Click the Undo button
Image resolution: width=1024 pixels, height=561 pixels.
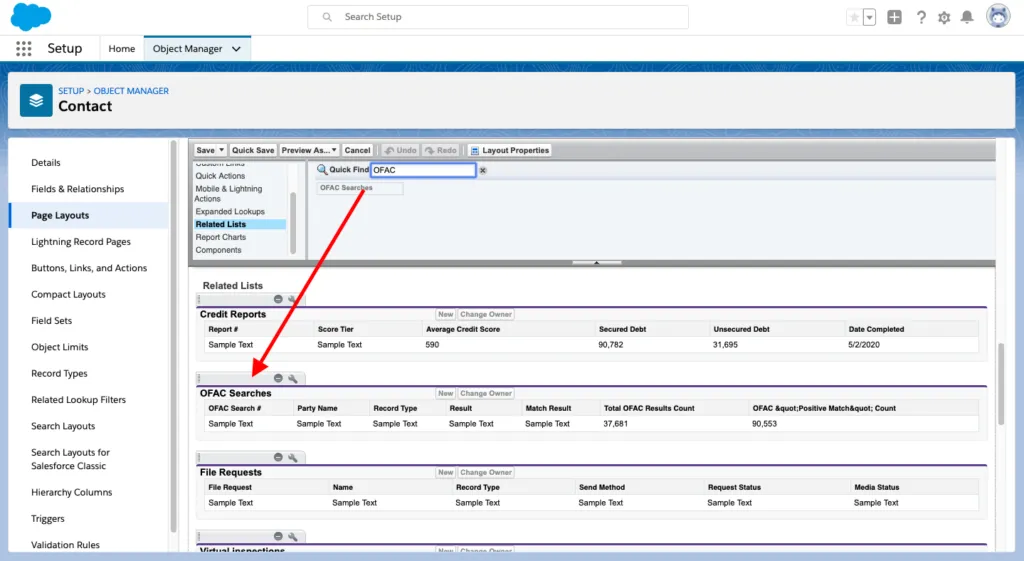(x=400, y=150)
